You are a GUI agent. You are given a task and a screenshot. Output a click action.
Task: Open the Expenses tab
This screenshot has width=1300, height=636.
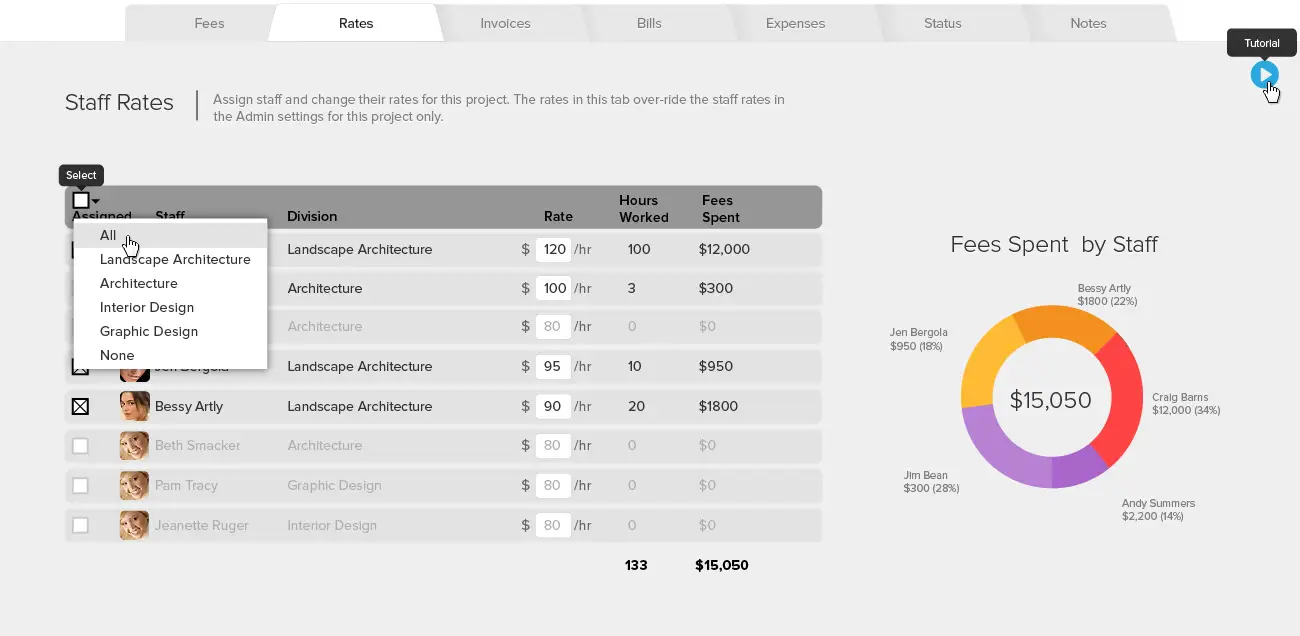tap(795, 23)
